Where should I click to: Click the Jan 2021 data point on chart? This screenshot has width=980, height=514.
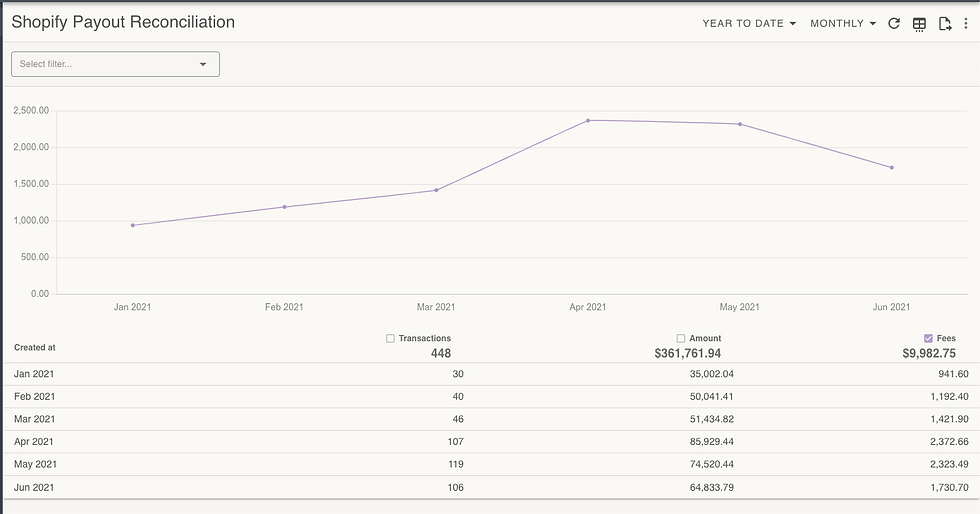(x=132, y=225)
